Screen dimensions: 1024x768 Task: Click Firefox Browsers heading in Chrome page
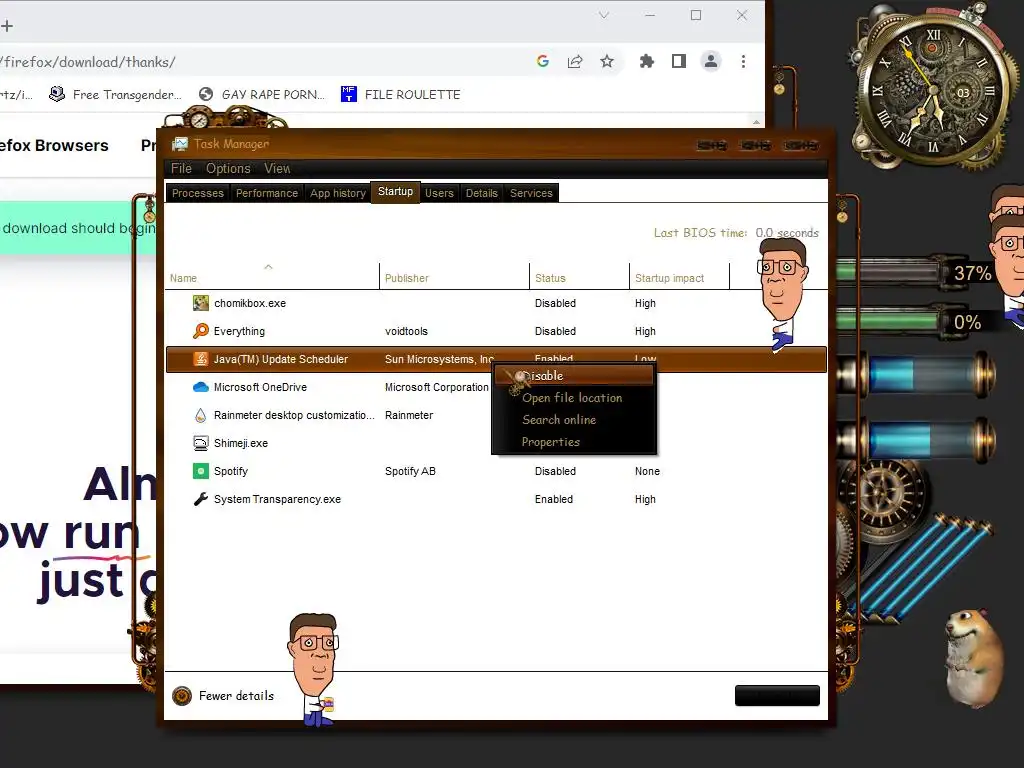54,146
